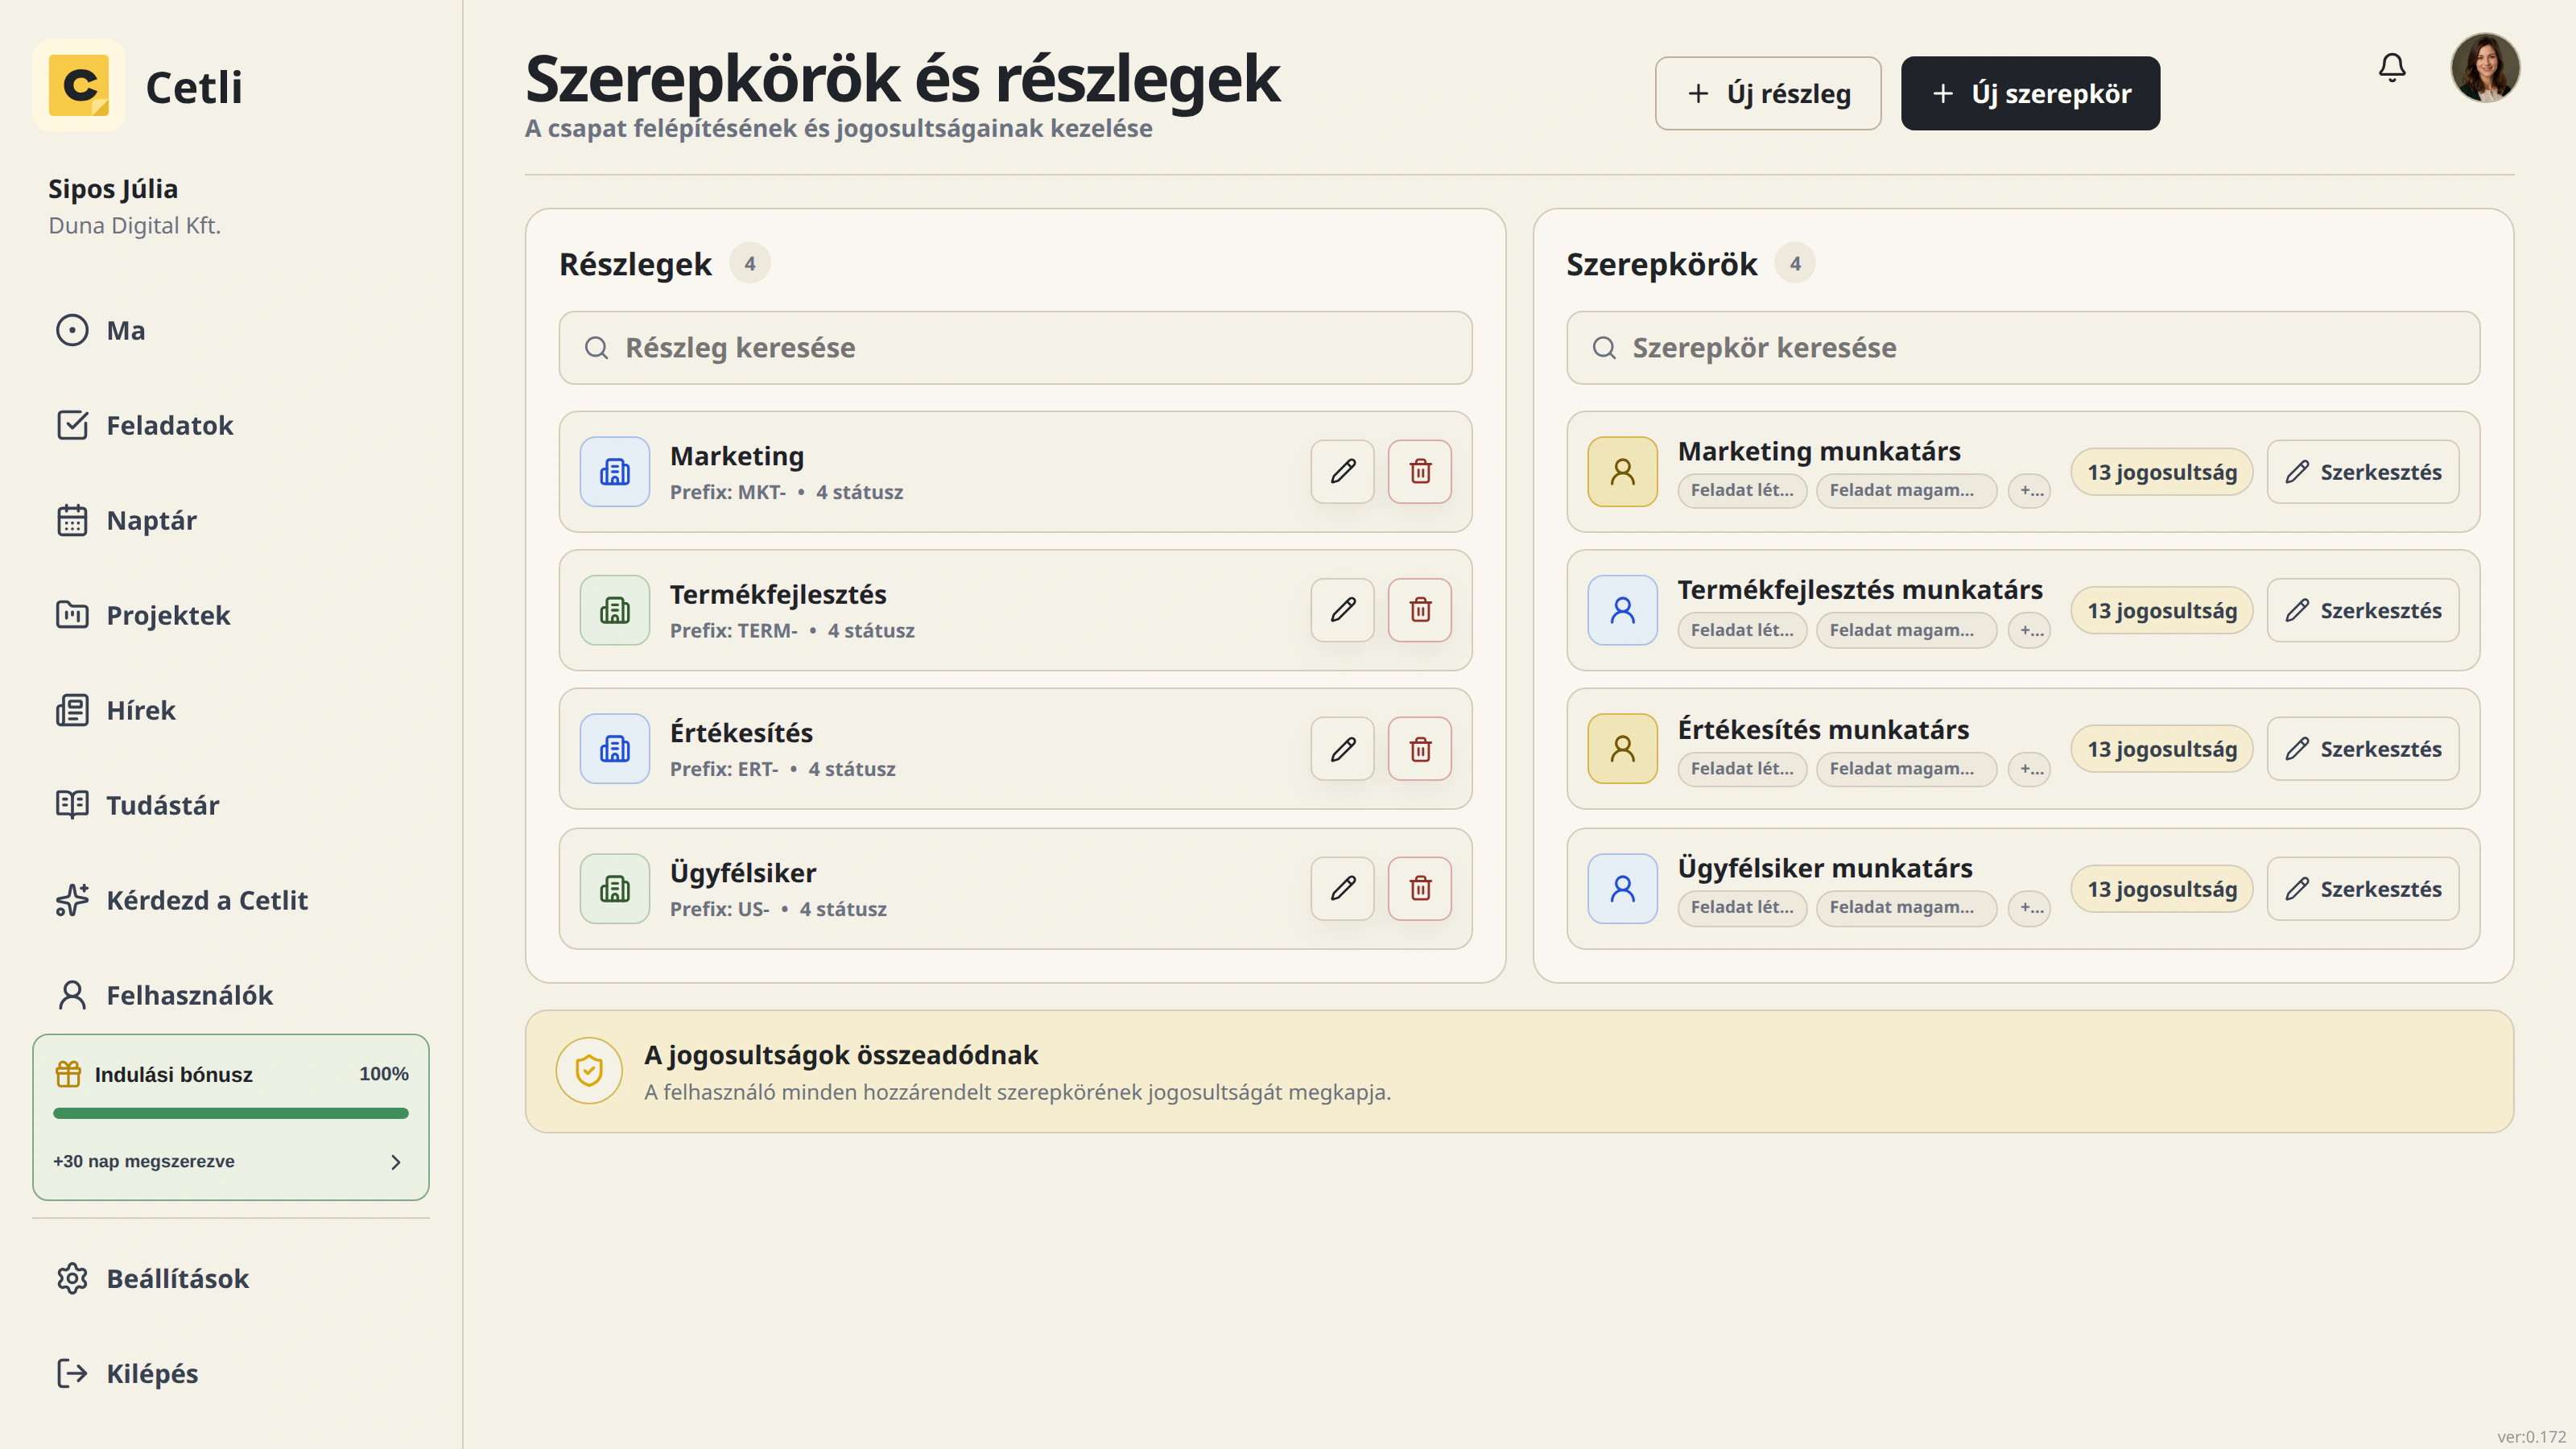Open the Hírek section
The width and height of the screenshot is (2576, 1449).
230,710
